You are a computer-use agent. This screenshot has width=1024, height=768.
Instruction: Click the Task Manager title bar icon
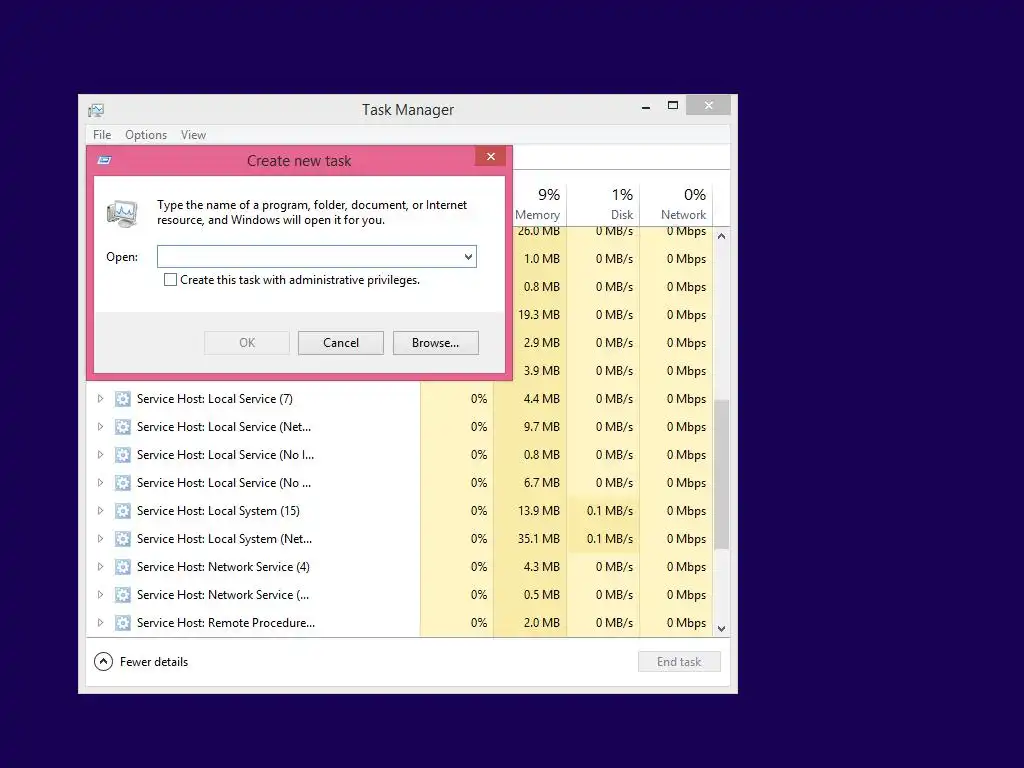click(96, 110)
